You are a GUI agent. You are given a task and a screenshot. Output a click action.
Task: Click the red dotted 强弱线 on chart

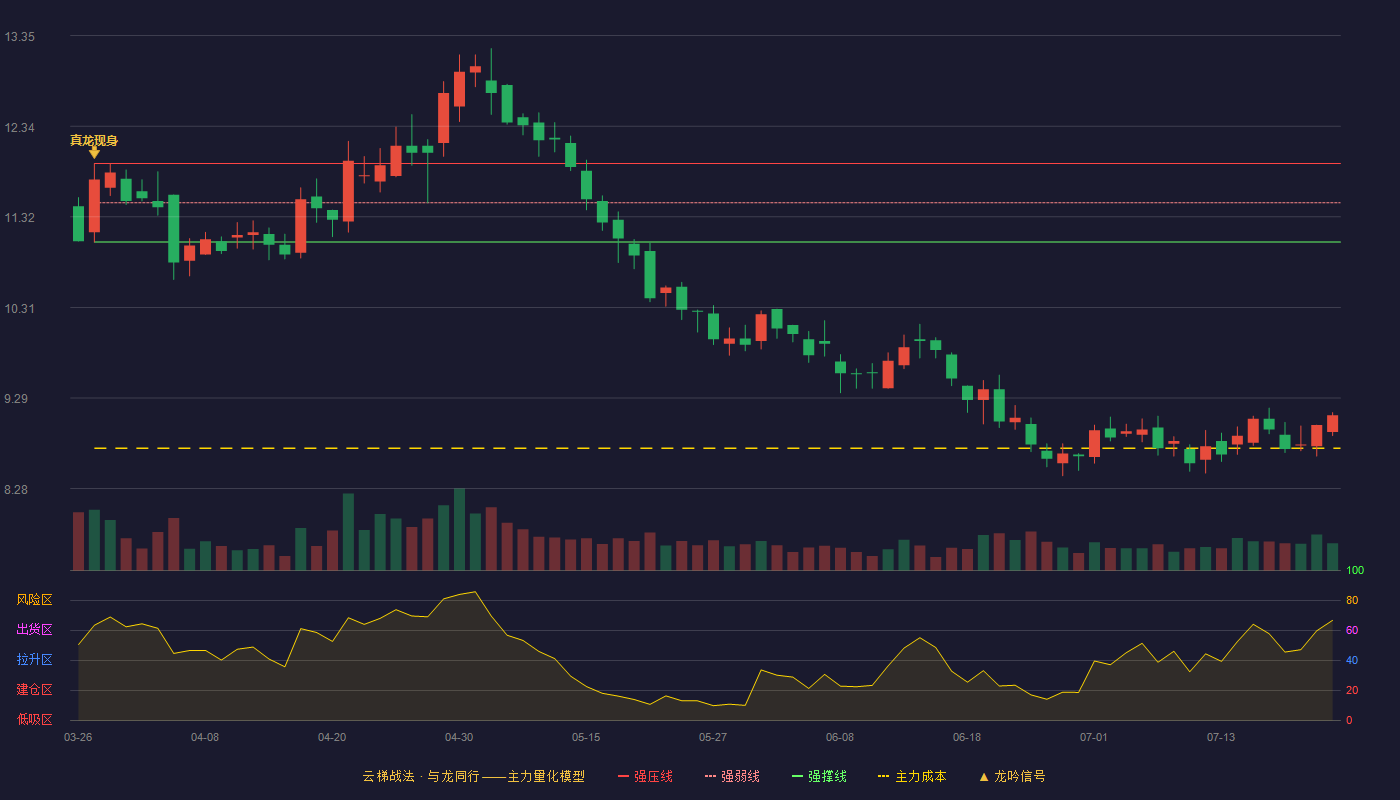tap(717, 203)
